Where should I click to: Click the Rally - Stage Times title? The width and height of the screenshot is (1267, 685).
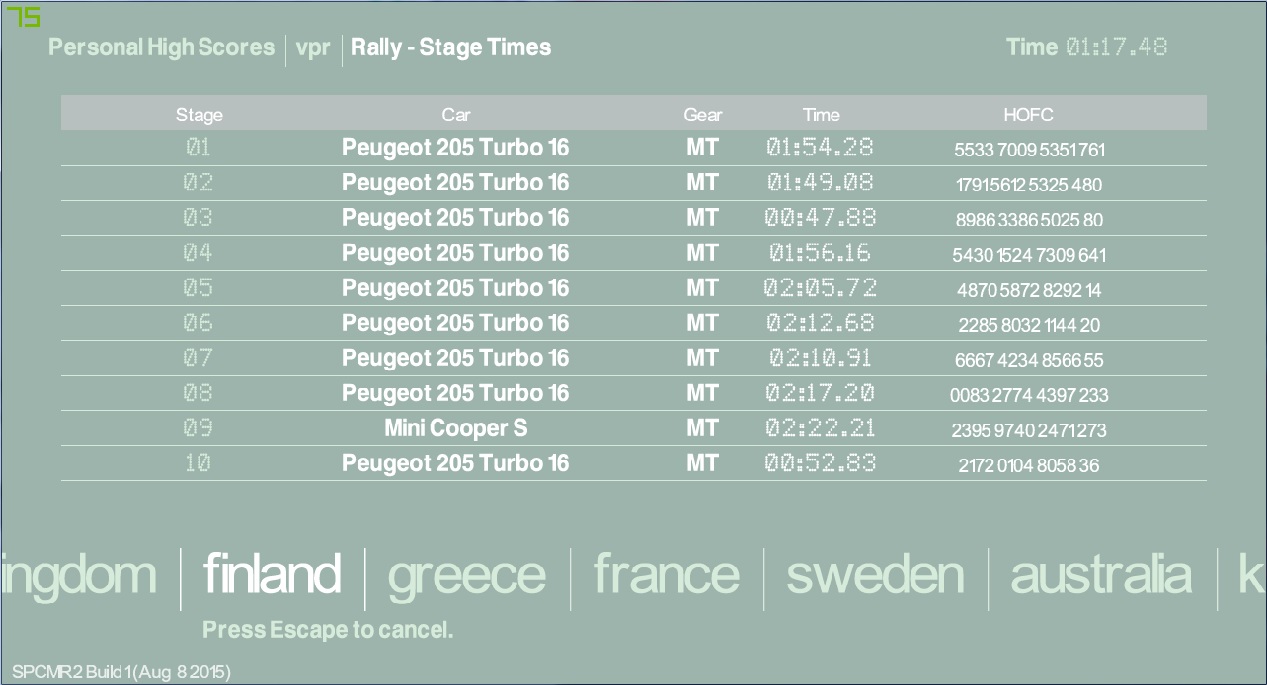point(451,47)
